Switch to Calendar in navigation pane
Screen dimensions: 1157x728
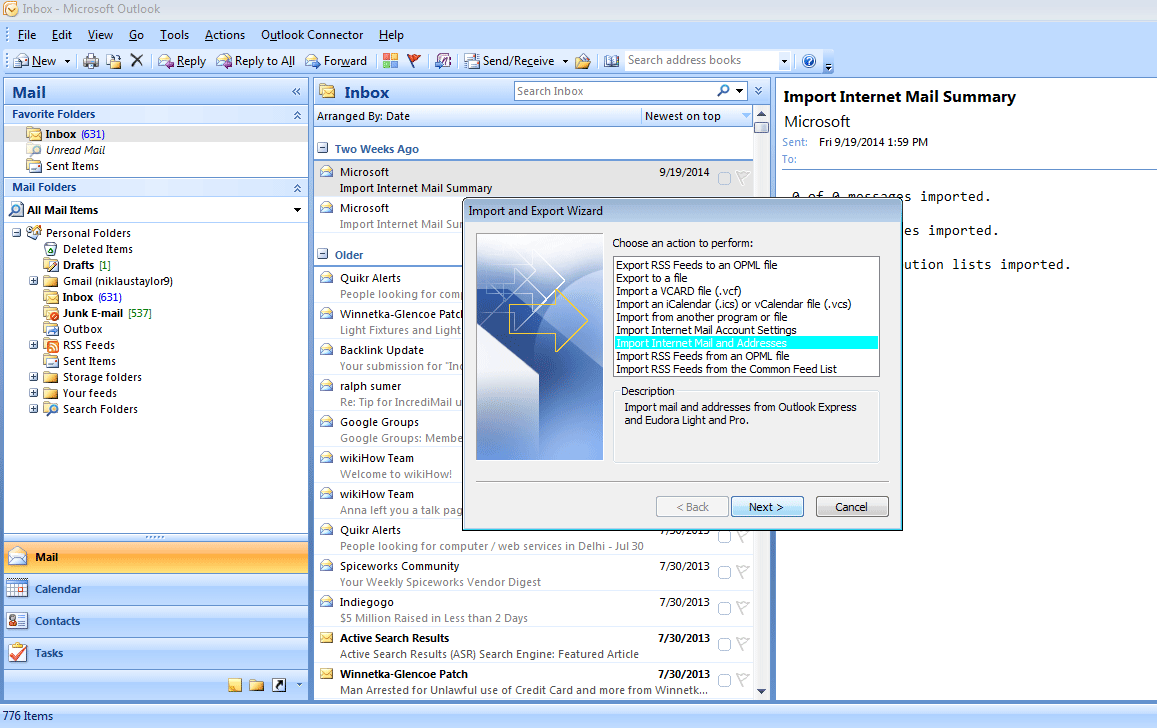(x=156, y=589)
